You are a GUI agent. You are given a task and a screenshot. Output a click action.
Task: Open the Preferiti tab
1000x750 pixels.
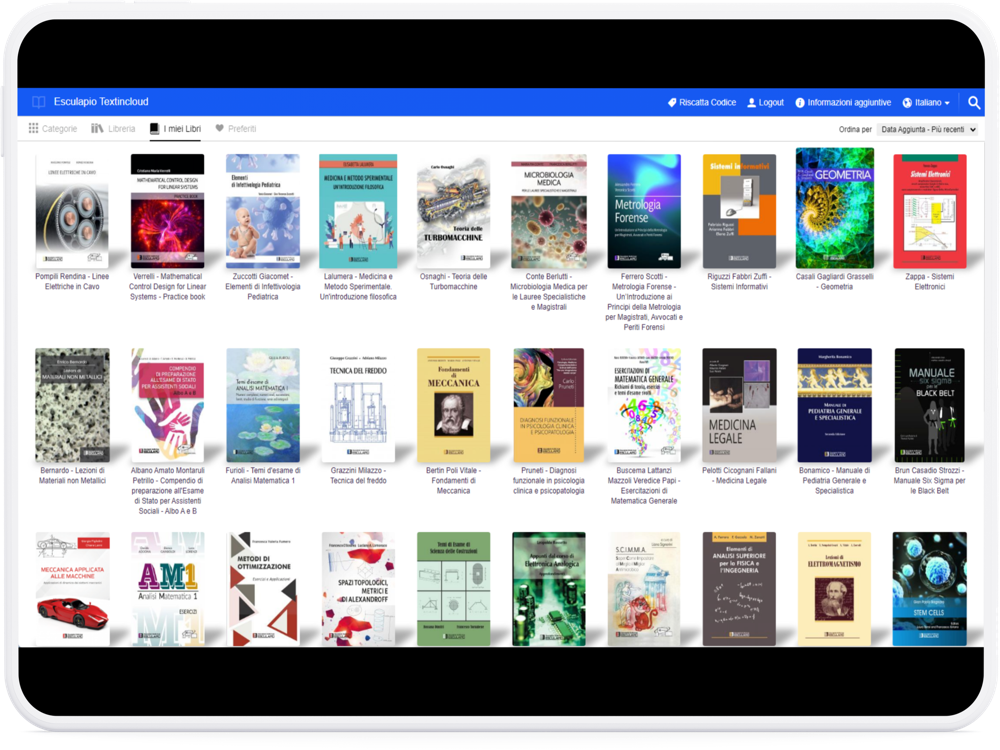[x=235, y=128]
